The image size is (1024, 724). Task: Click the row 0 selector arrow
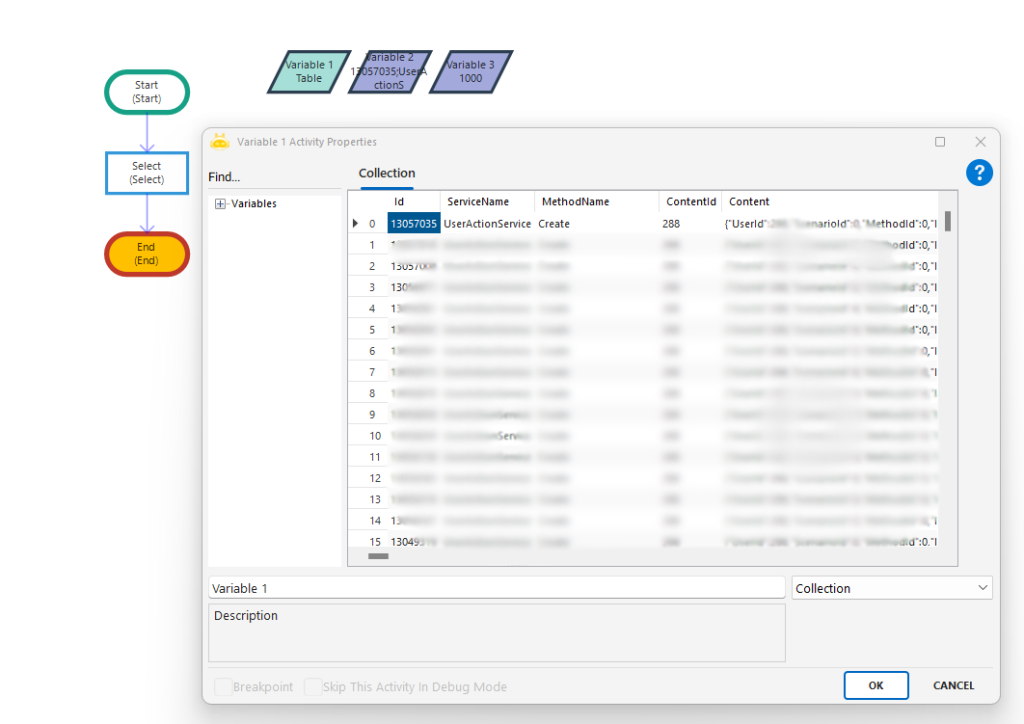pos(355,224)
